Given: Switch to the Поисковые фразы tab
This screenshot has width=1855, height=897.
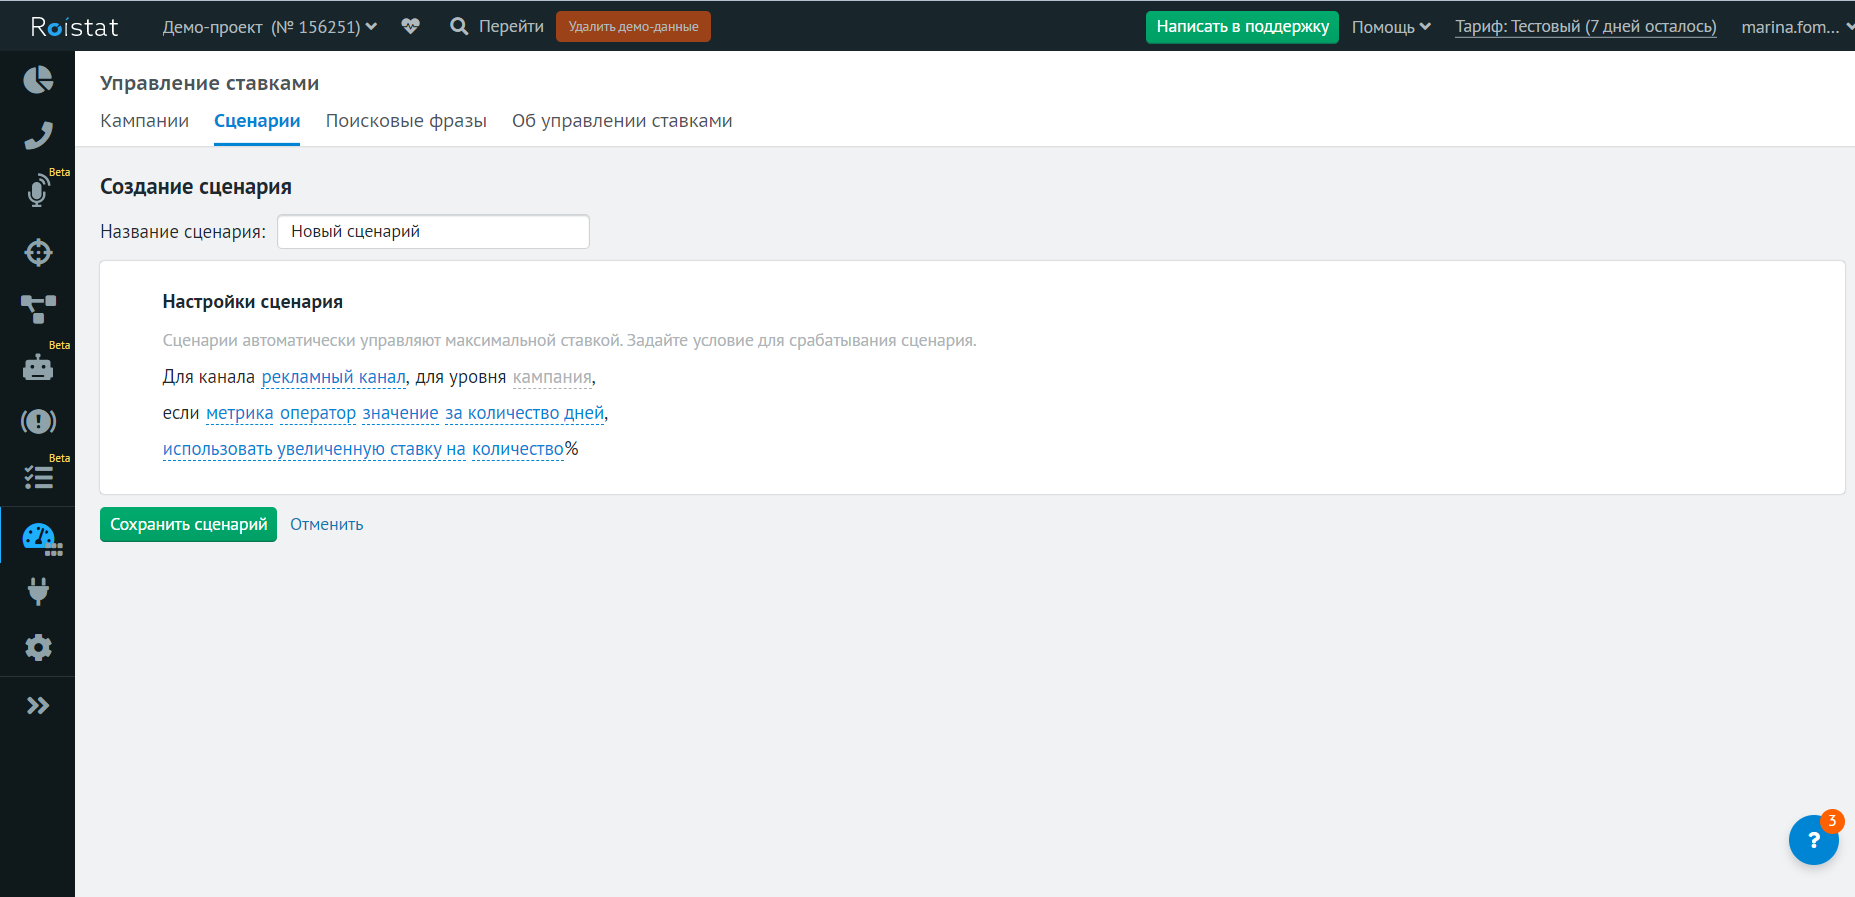Looking at the screenshot, I should 406,121.
